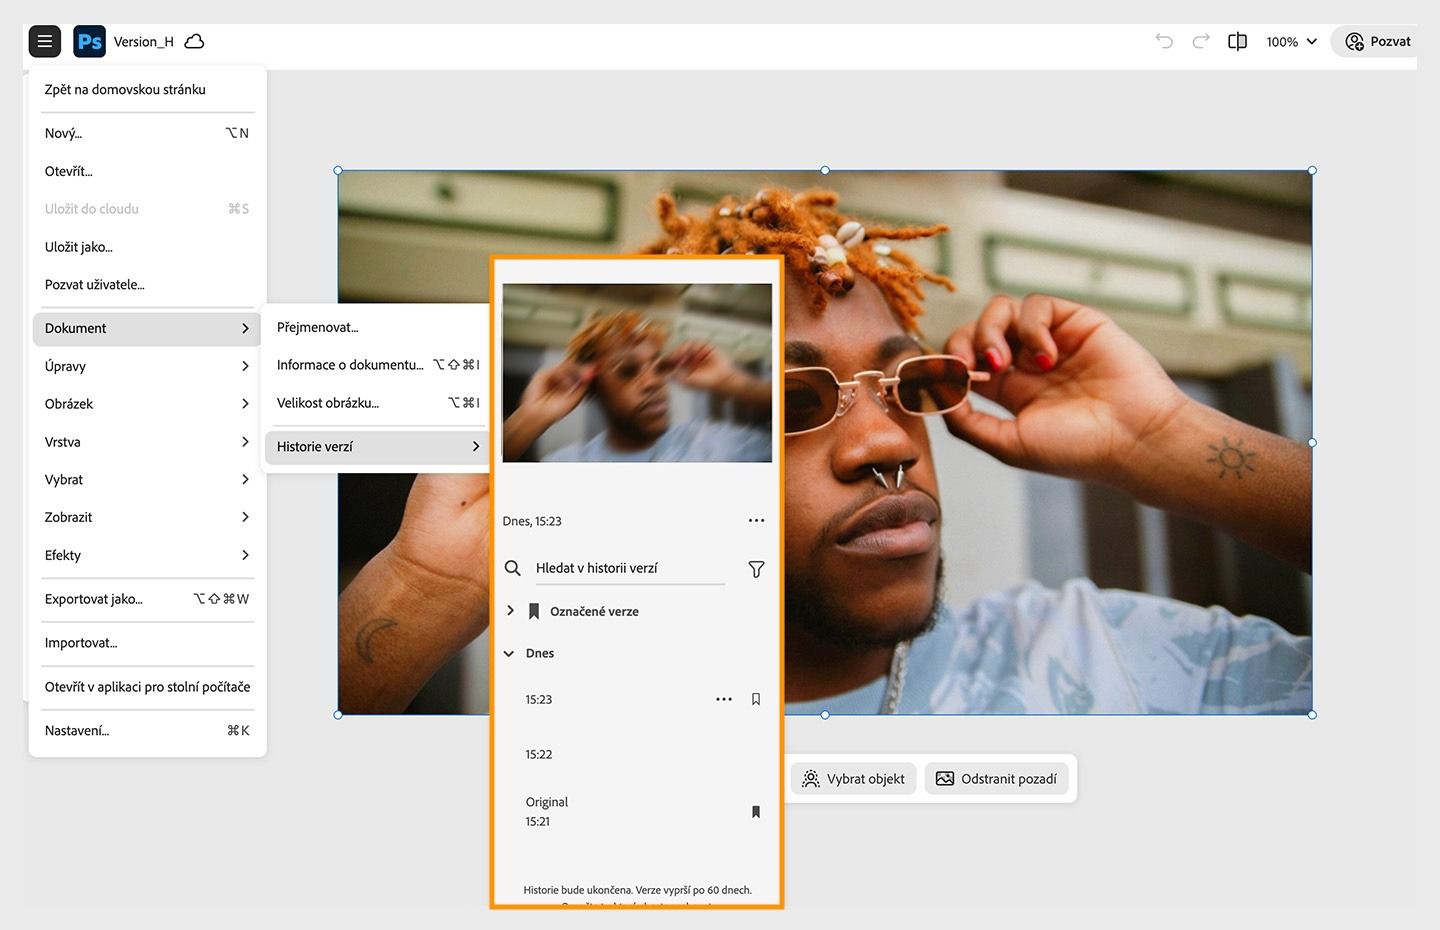Expand the Vybrat submenu
Image resolution: width=1440 pixels, height=930 pixels.
[147, 480]
